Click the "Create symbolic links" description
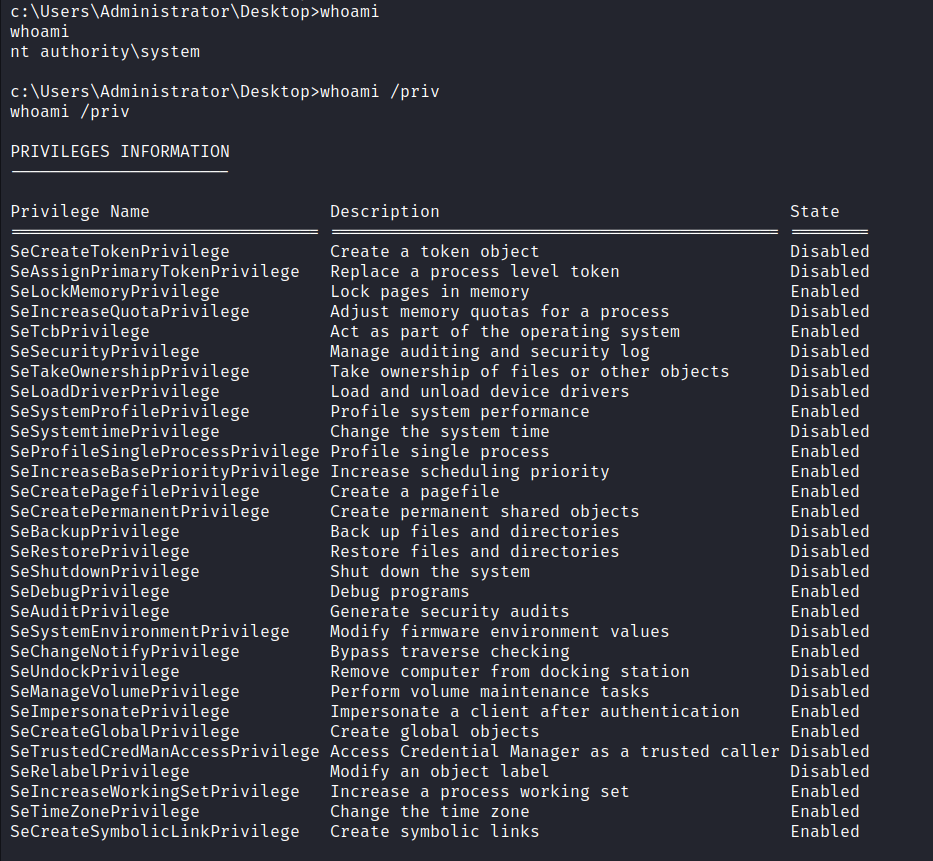Image resolution: width=933 pixels, height=861 pixels. [x=435, y=831]
